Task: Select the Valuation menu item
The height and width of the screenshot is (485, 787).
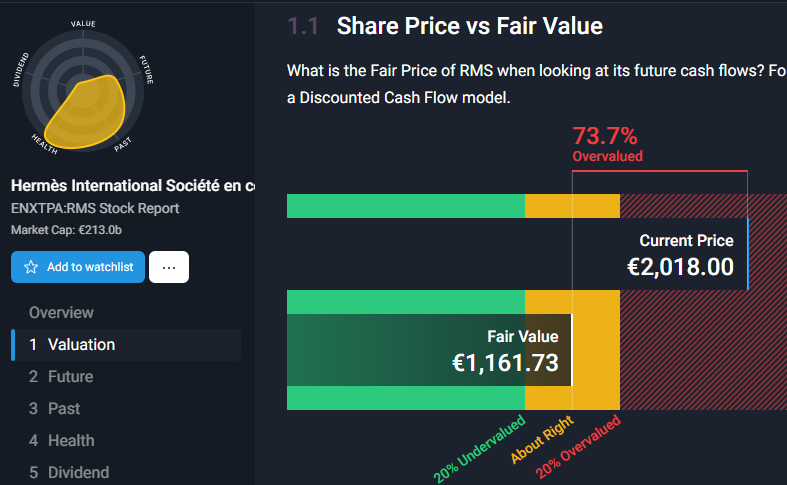Action: click(126, 345)
